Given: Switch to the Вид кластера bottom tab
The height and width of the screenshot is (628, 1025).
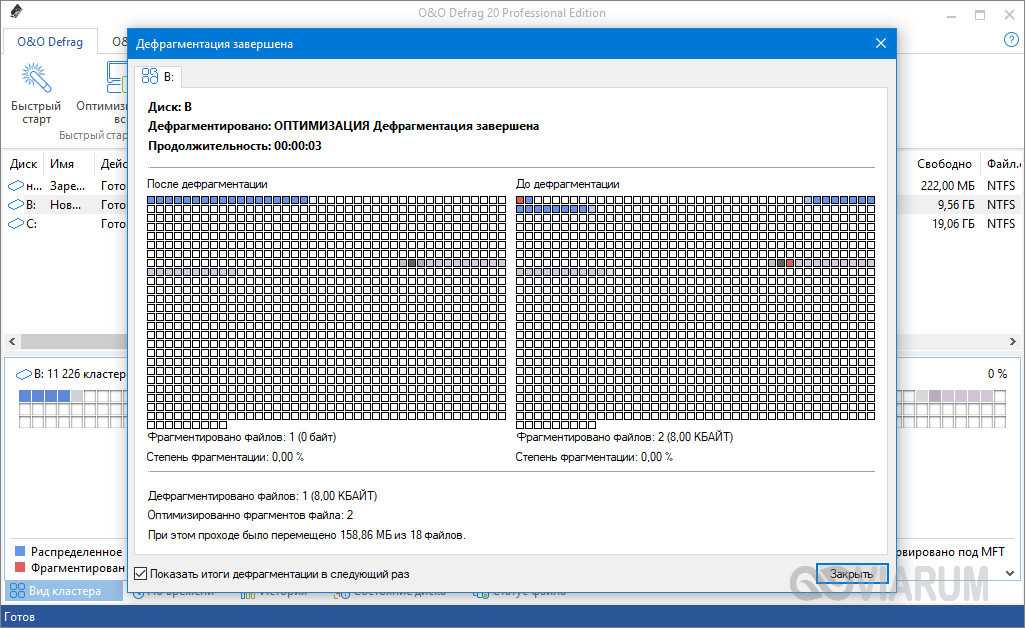Looking at the screenshot, I should coord(64,591).
